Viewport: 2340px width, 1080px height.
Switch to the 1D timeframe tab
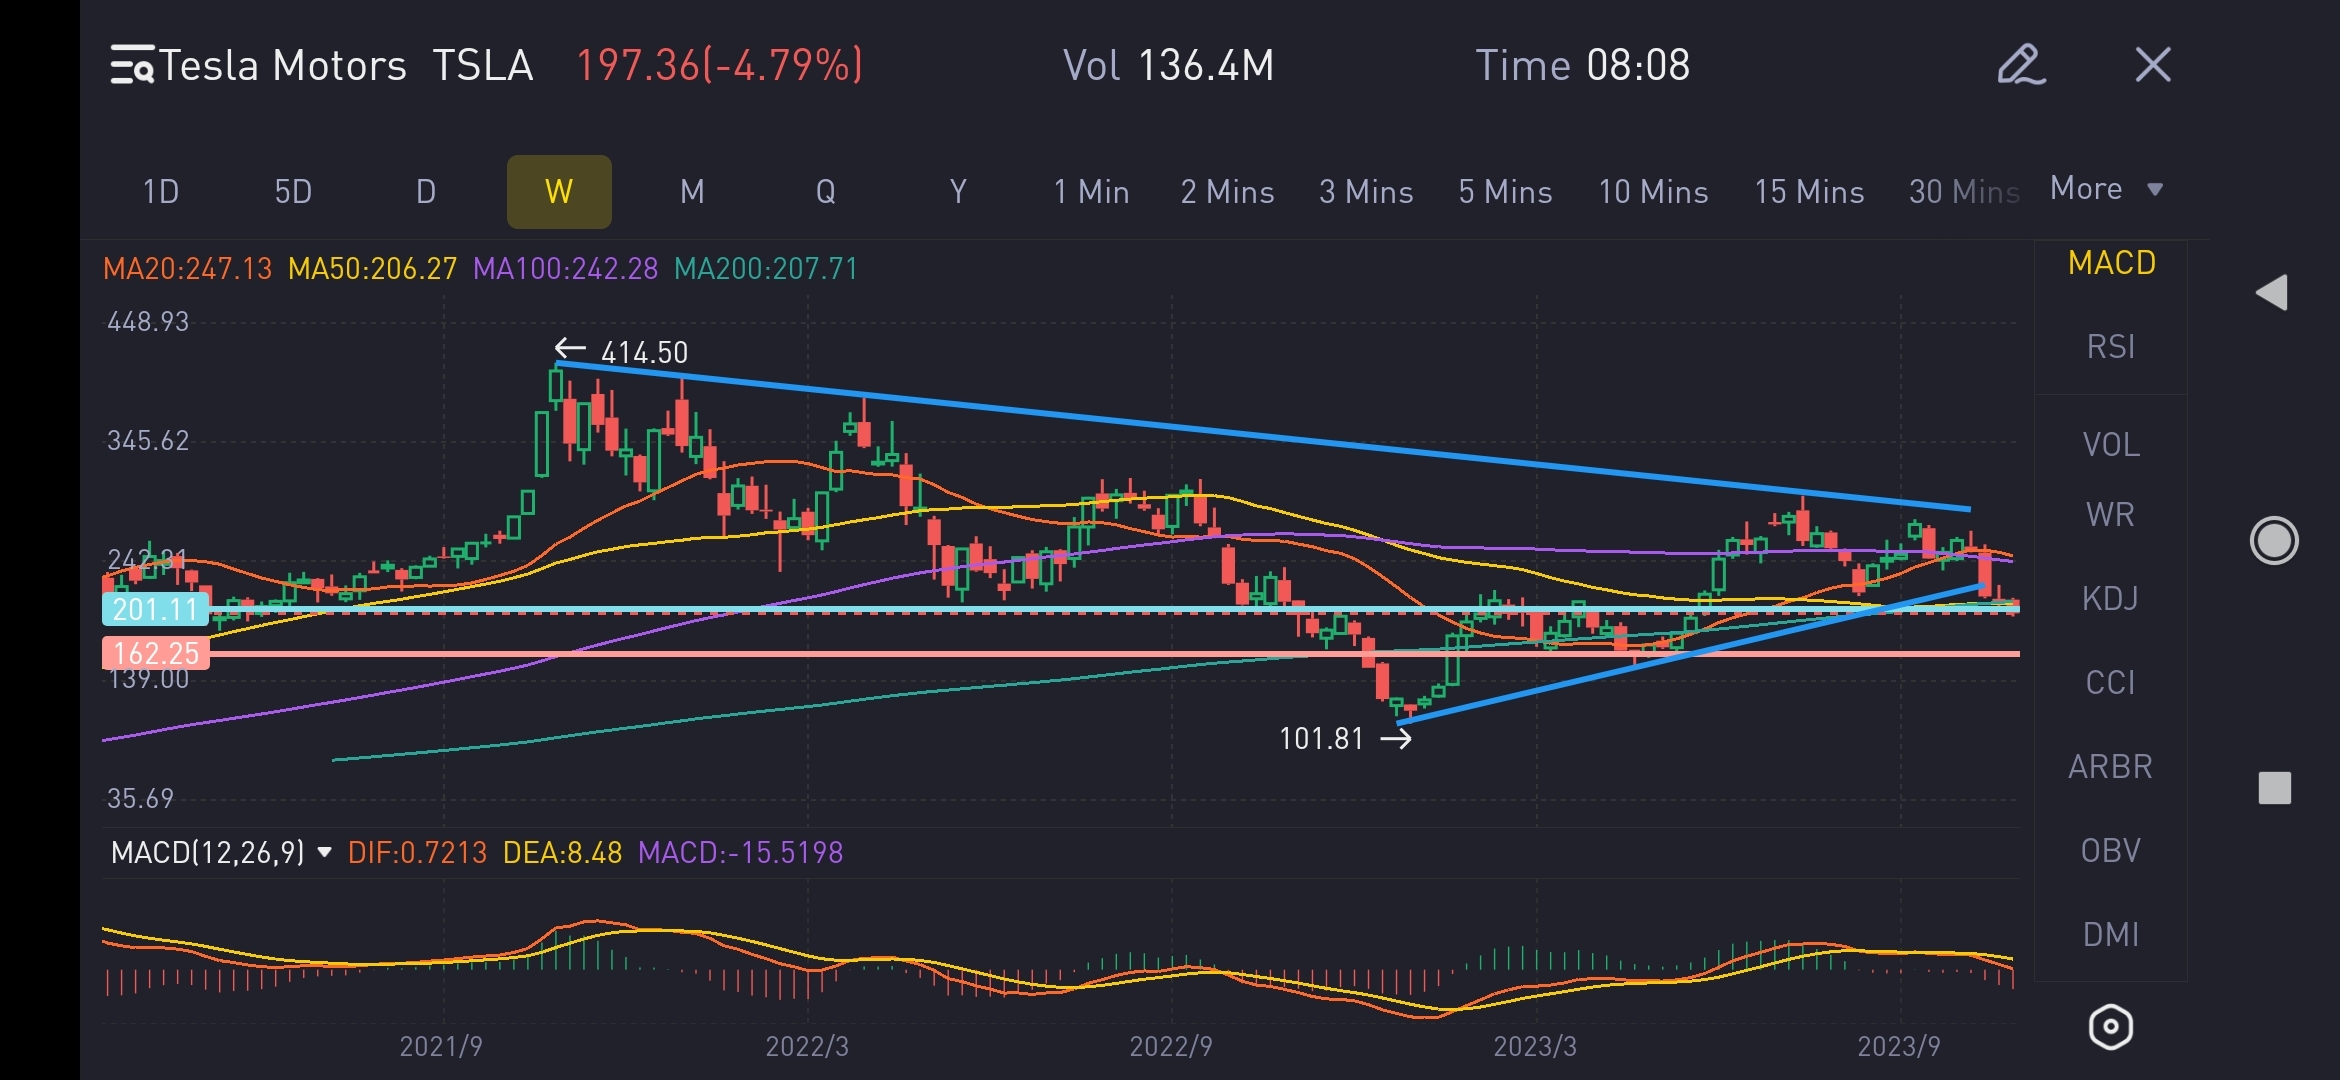pos(161,192)
